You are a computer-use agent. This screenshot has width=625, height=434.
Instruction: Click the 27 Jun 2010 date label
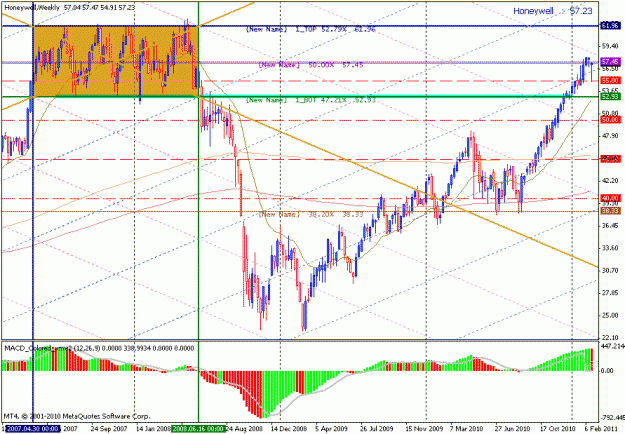pyautogui.click(x=513, y=429)
